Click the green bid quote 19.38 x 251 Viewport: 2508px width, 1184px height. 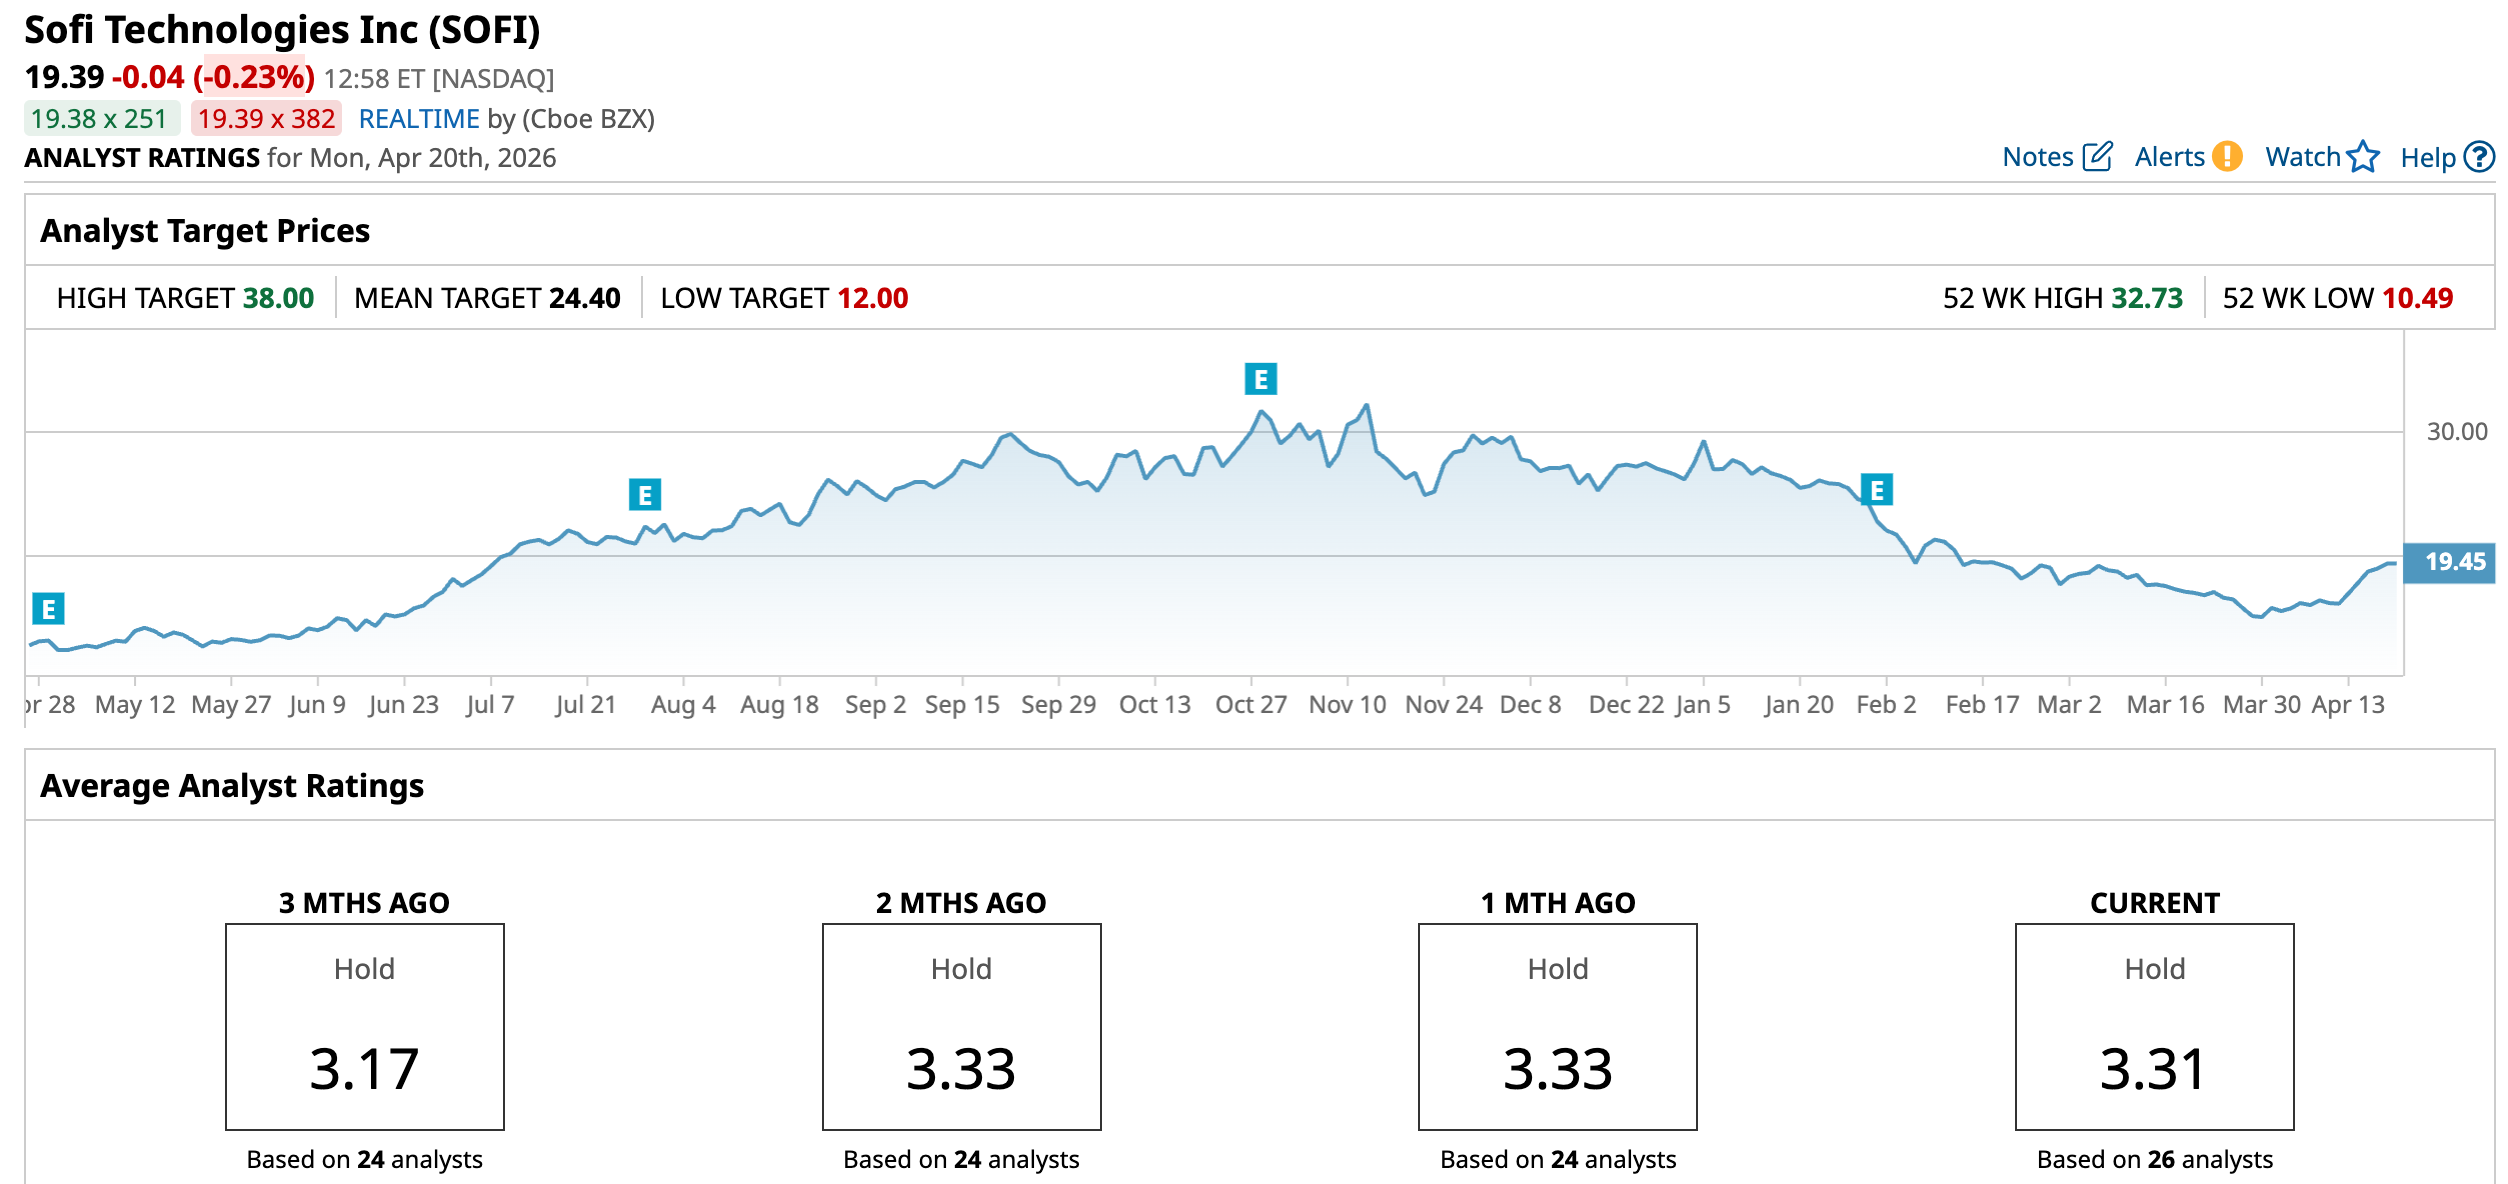[100, 119]
